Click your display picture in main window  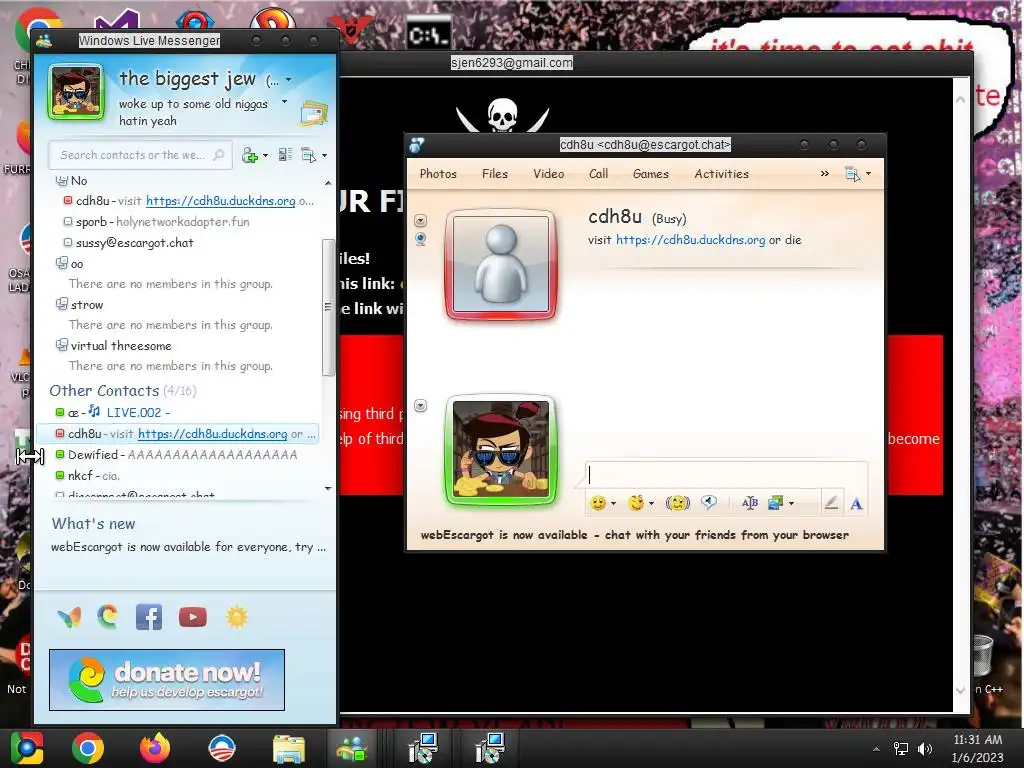[76, 92]
